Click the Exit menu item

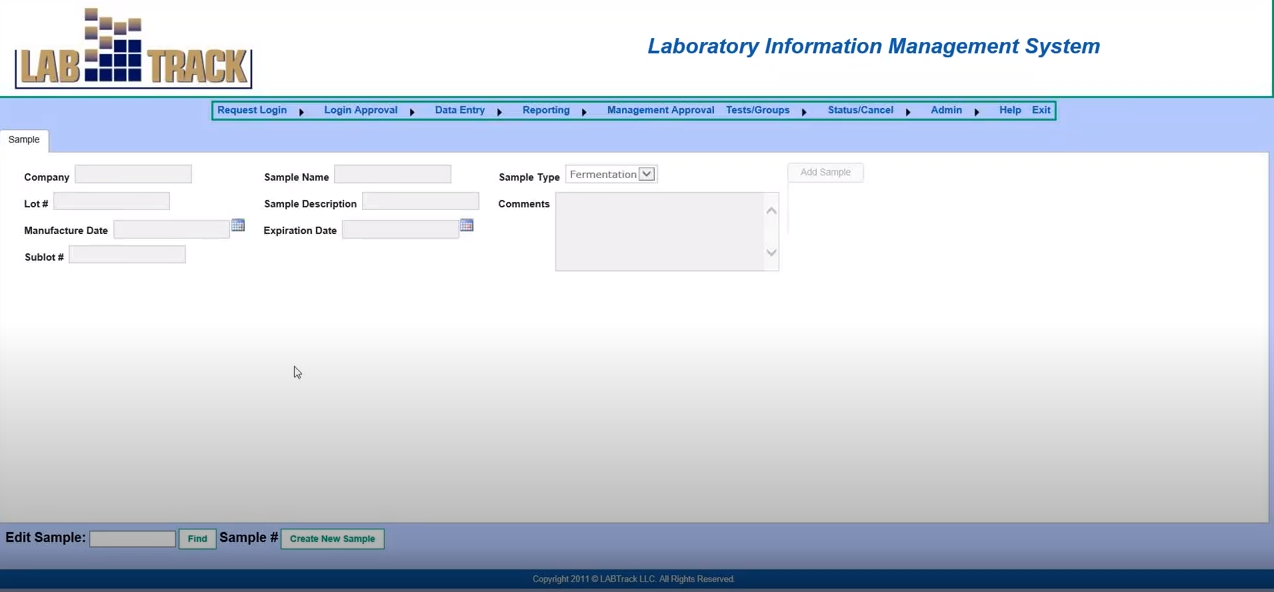pyautogui.click(x=1041, y=110)
